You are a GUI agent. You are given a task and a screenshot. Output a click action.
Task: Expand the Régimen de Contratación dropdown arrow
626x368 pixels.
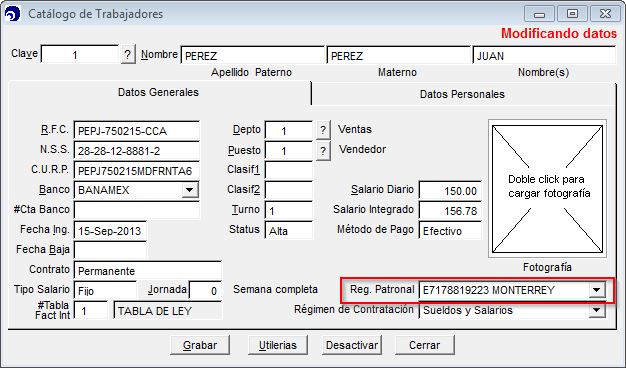tap(597, 310)
